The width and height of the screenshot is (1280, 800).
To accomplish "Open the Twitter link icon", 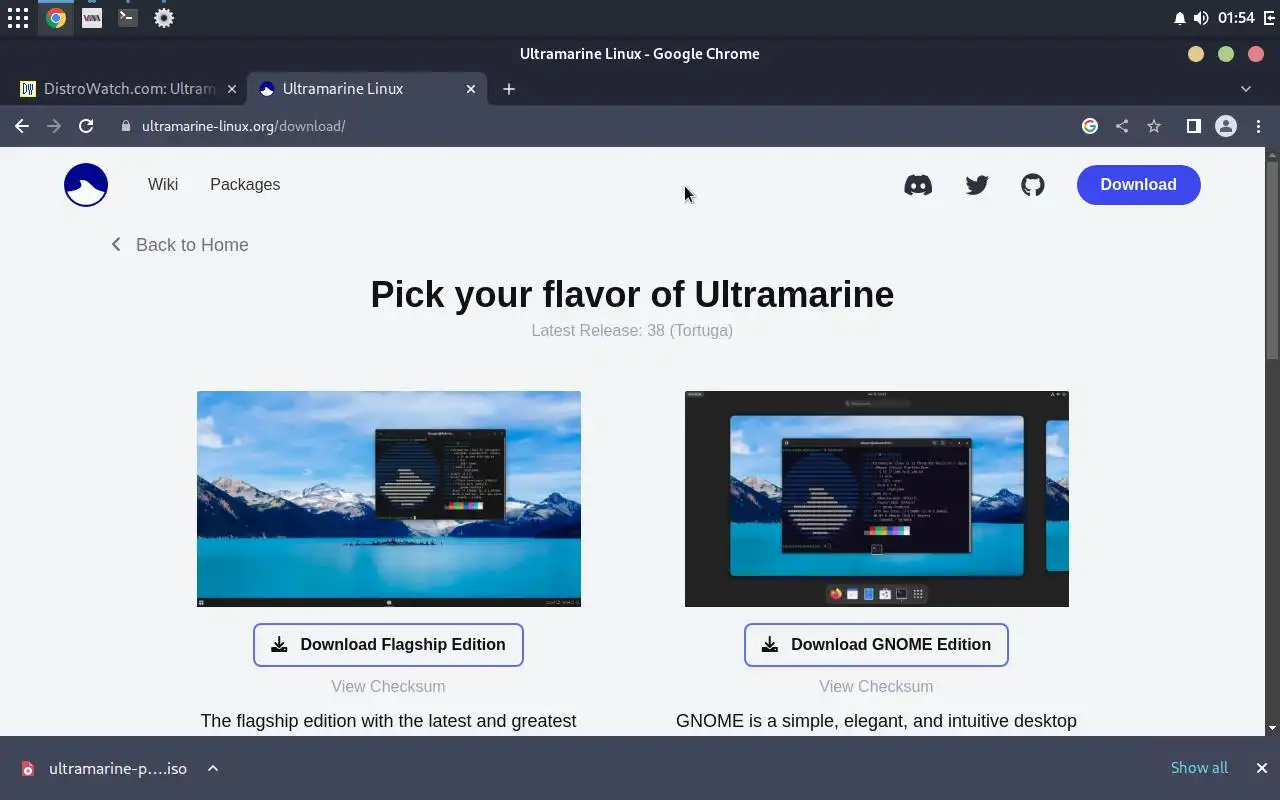I will 977,185.
